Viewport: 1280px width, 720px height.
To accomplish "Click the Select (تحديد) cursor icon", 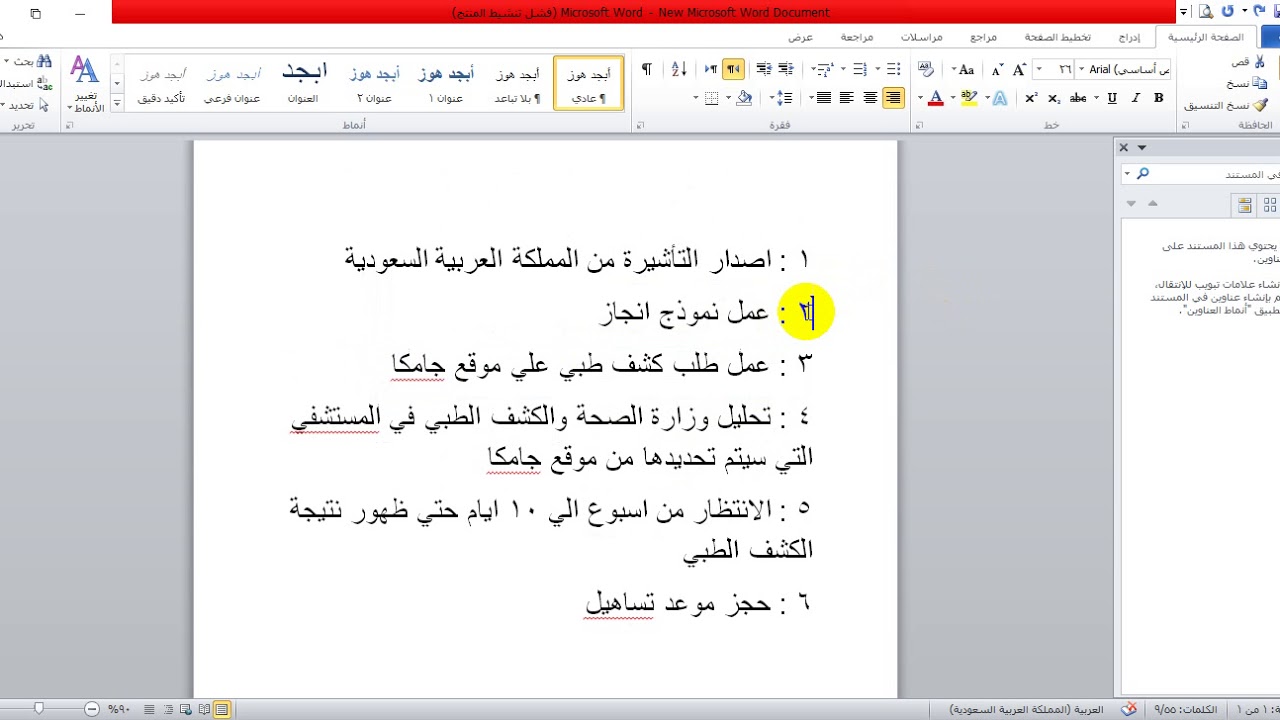I will tap(44, 104).
